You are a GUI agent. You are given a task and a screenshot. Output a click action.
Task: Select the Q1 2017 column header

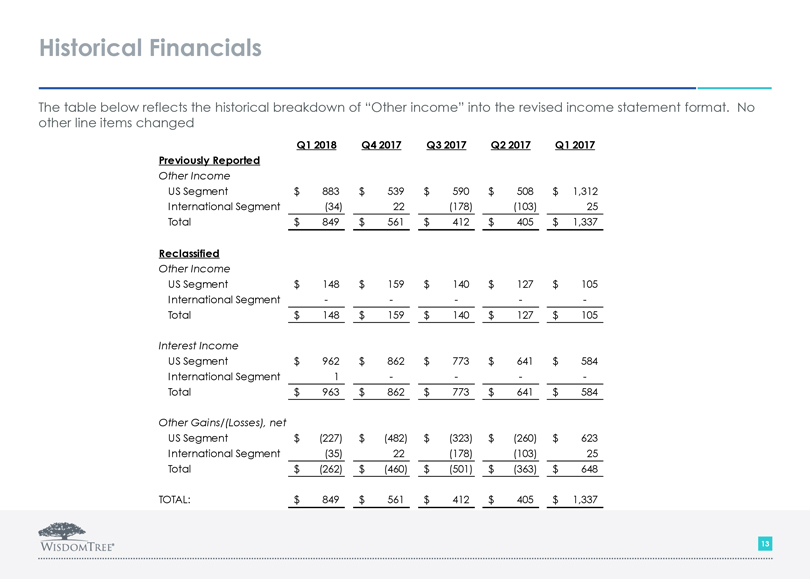click(575, 145)
